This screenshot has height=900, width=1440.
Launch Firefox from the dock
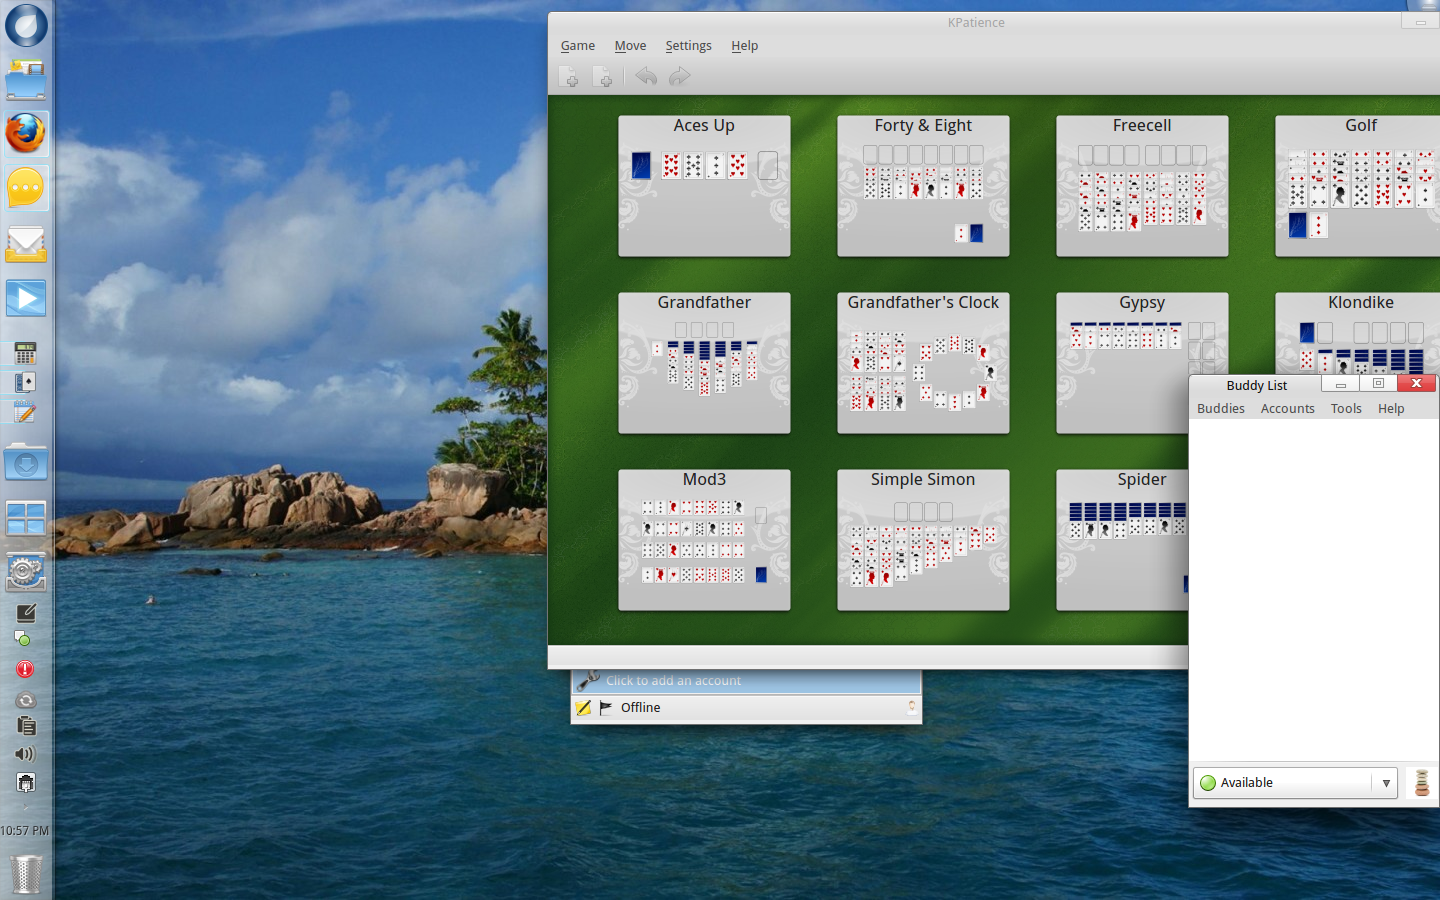pyautogui.click(x=26, y=133)
